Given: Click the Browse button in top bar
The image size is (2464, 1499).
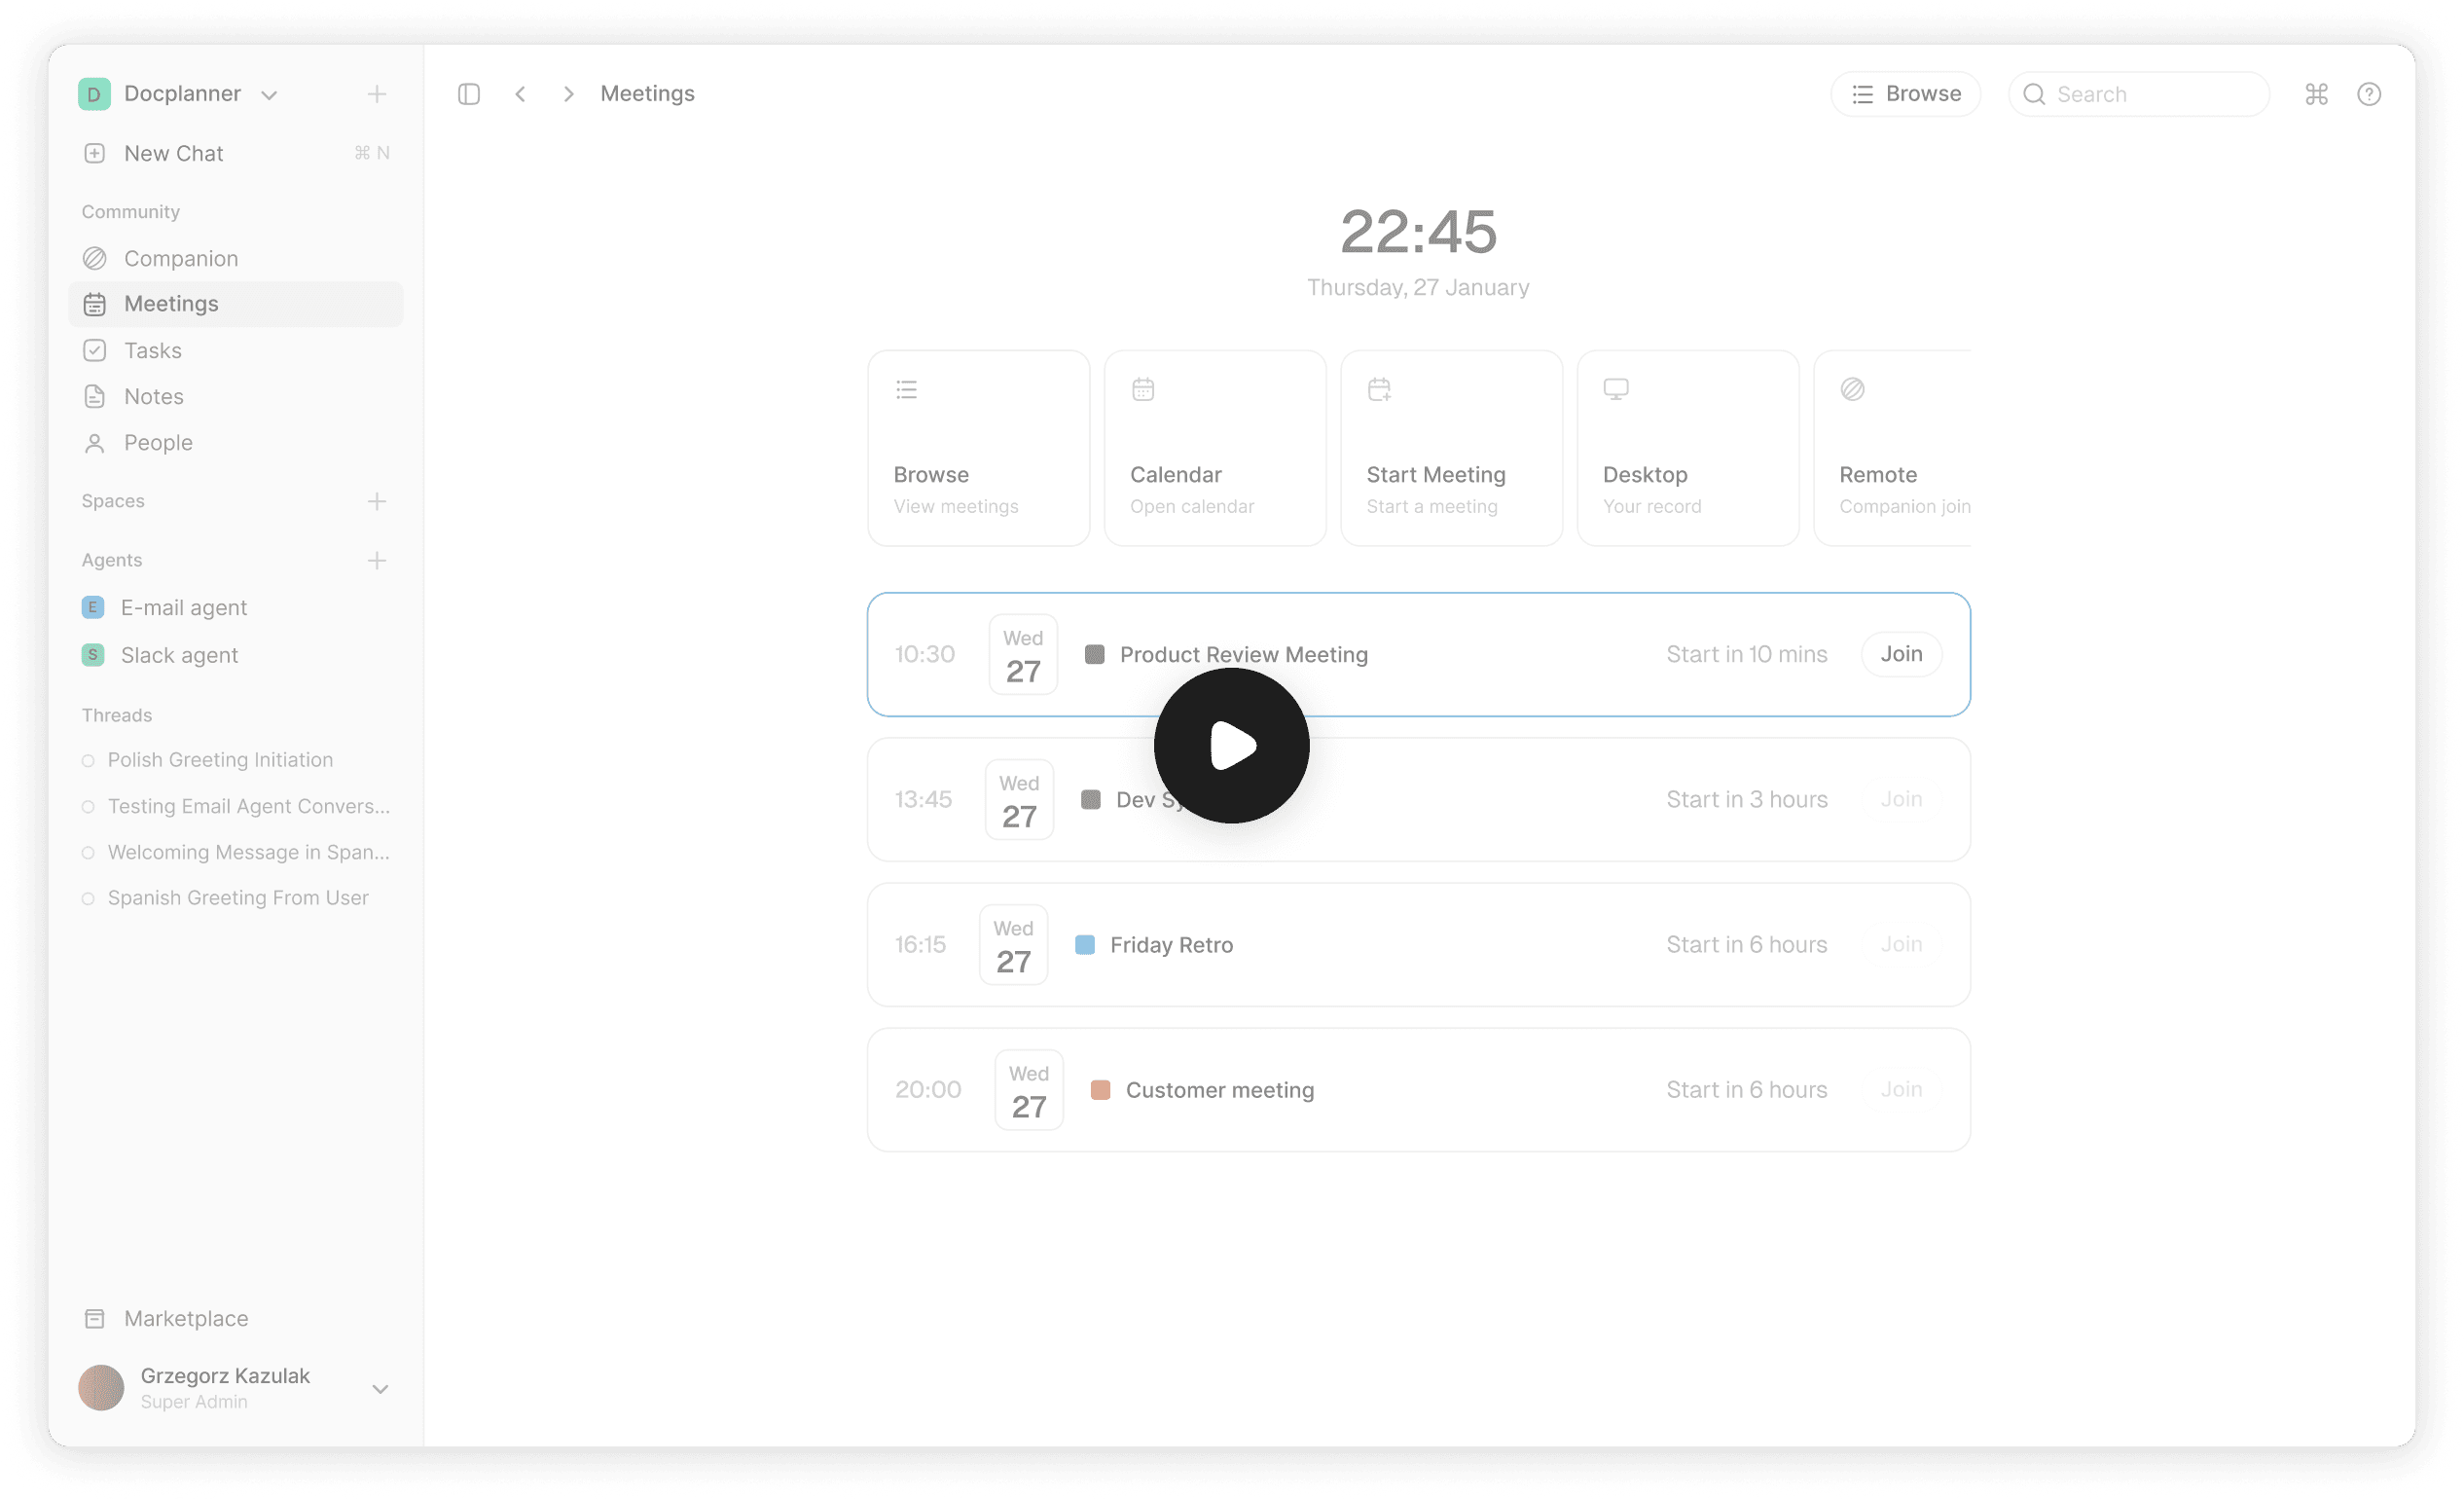Looking at the screenshot, I should (x=1905, y=94).
